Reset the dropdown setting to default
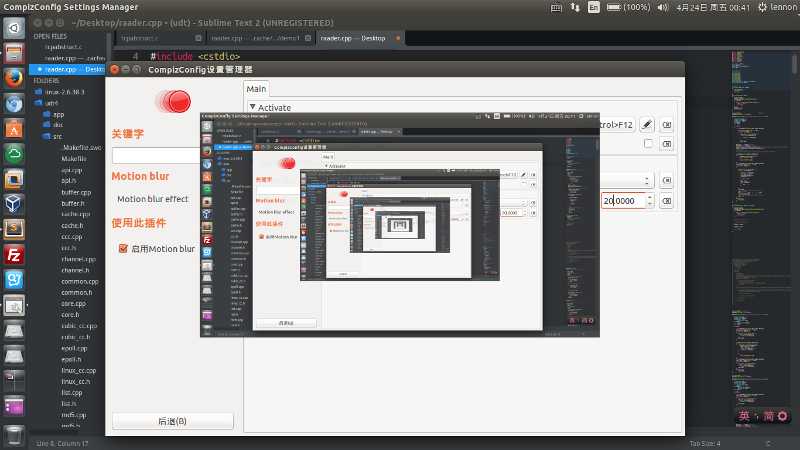This screenshot has height=450, width=800. [x=666, y=181]
